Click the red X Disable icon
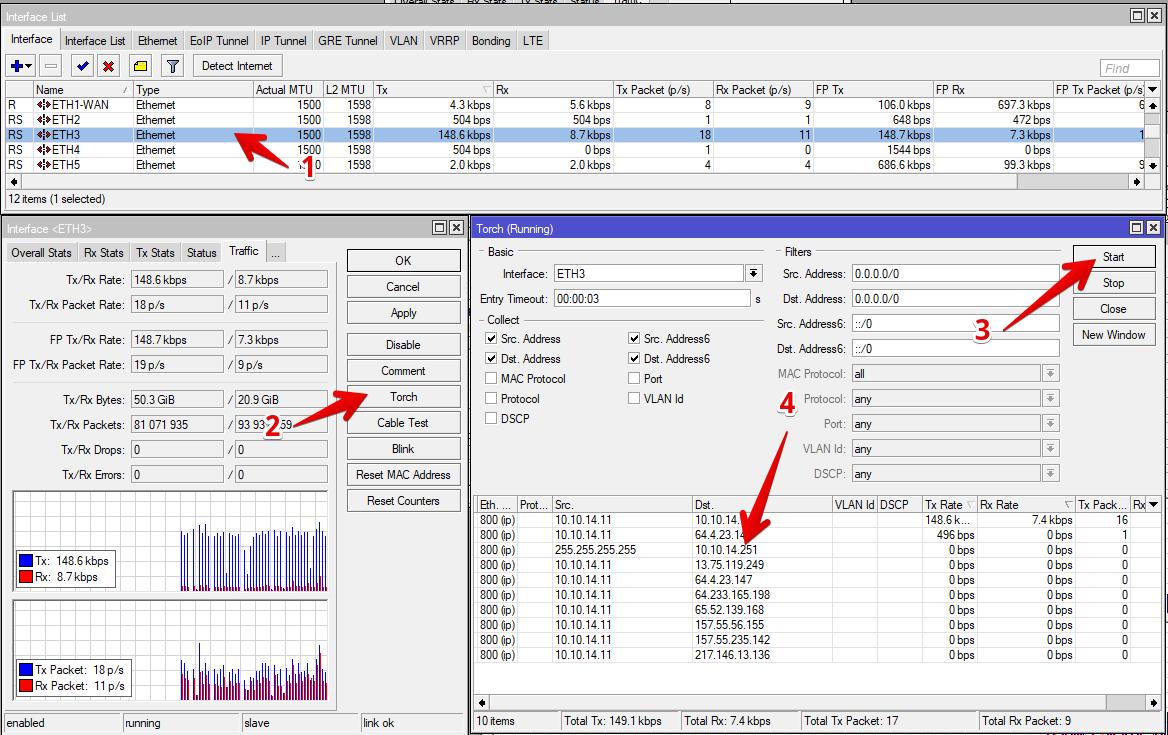Viewport: 1168px width, 735px height. (x=108, y=66)
